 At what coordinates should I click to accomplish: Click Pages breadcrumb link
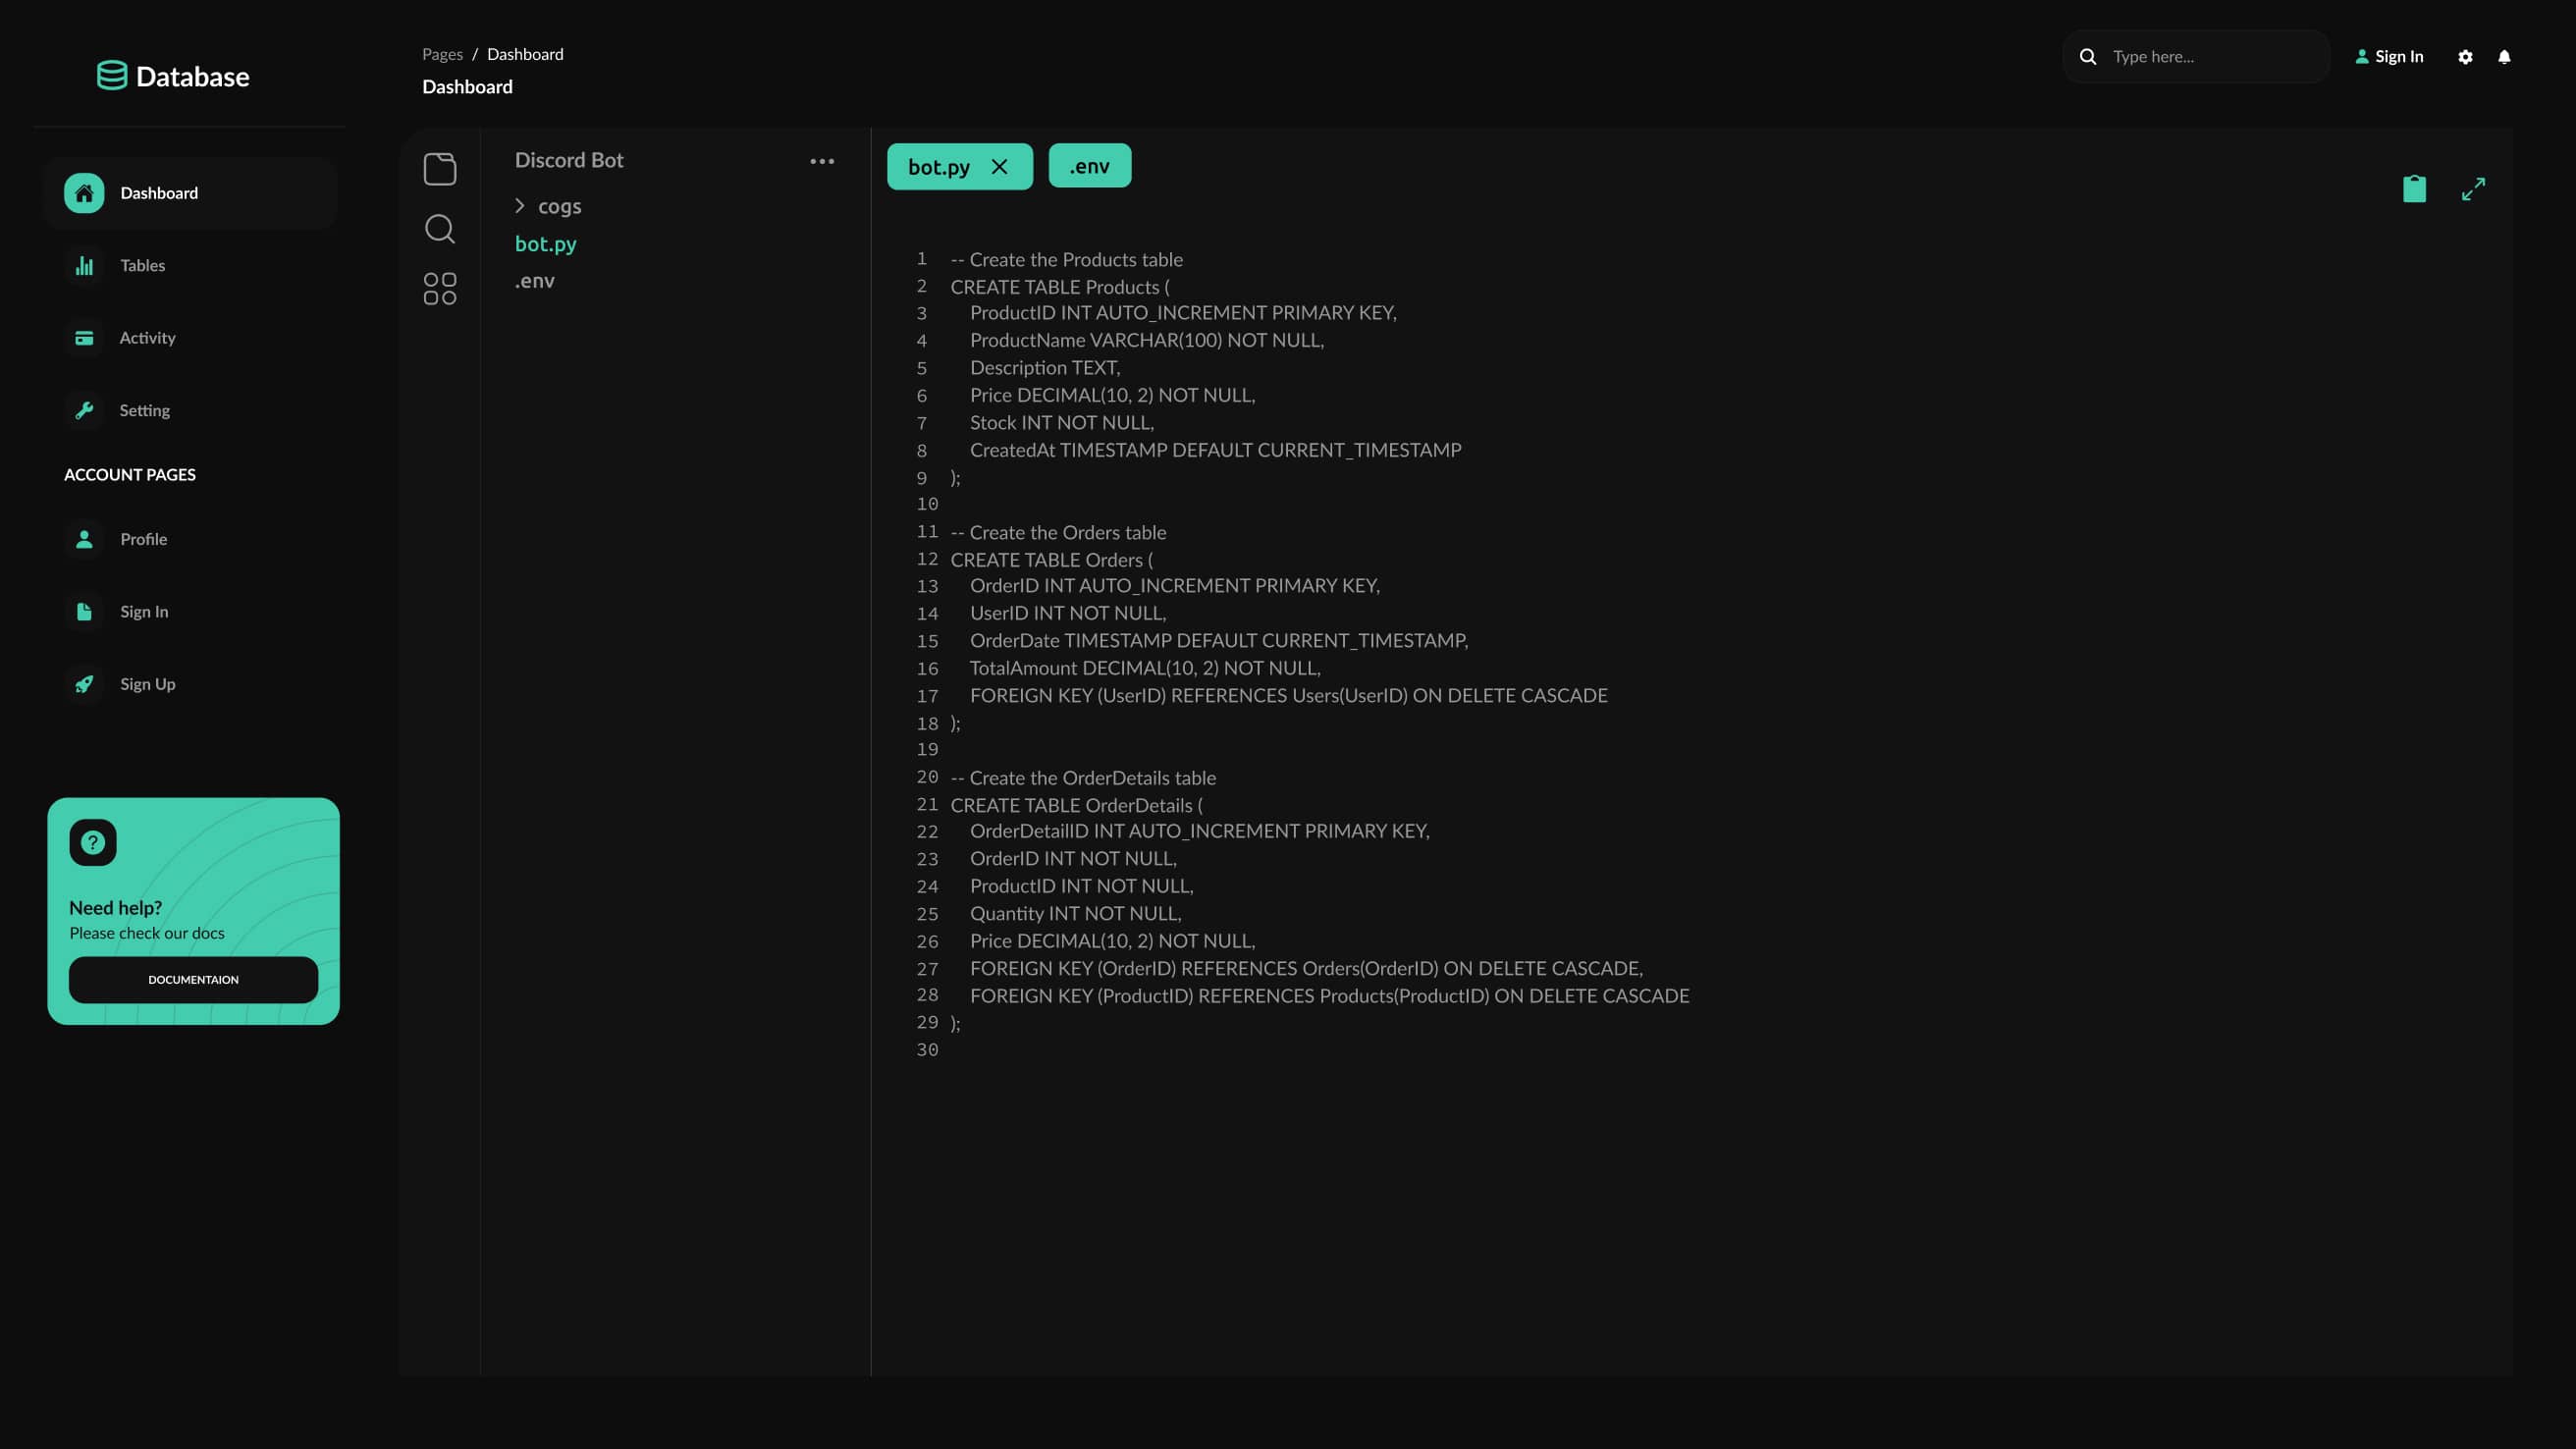click(442, 54)
